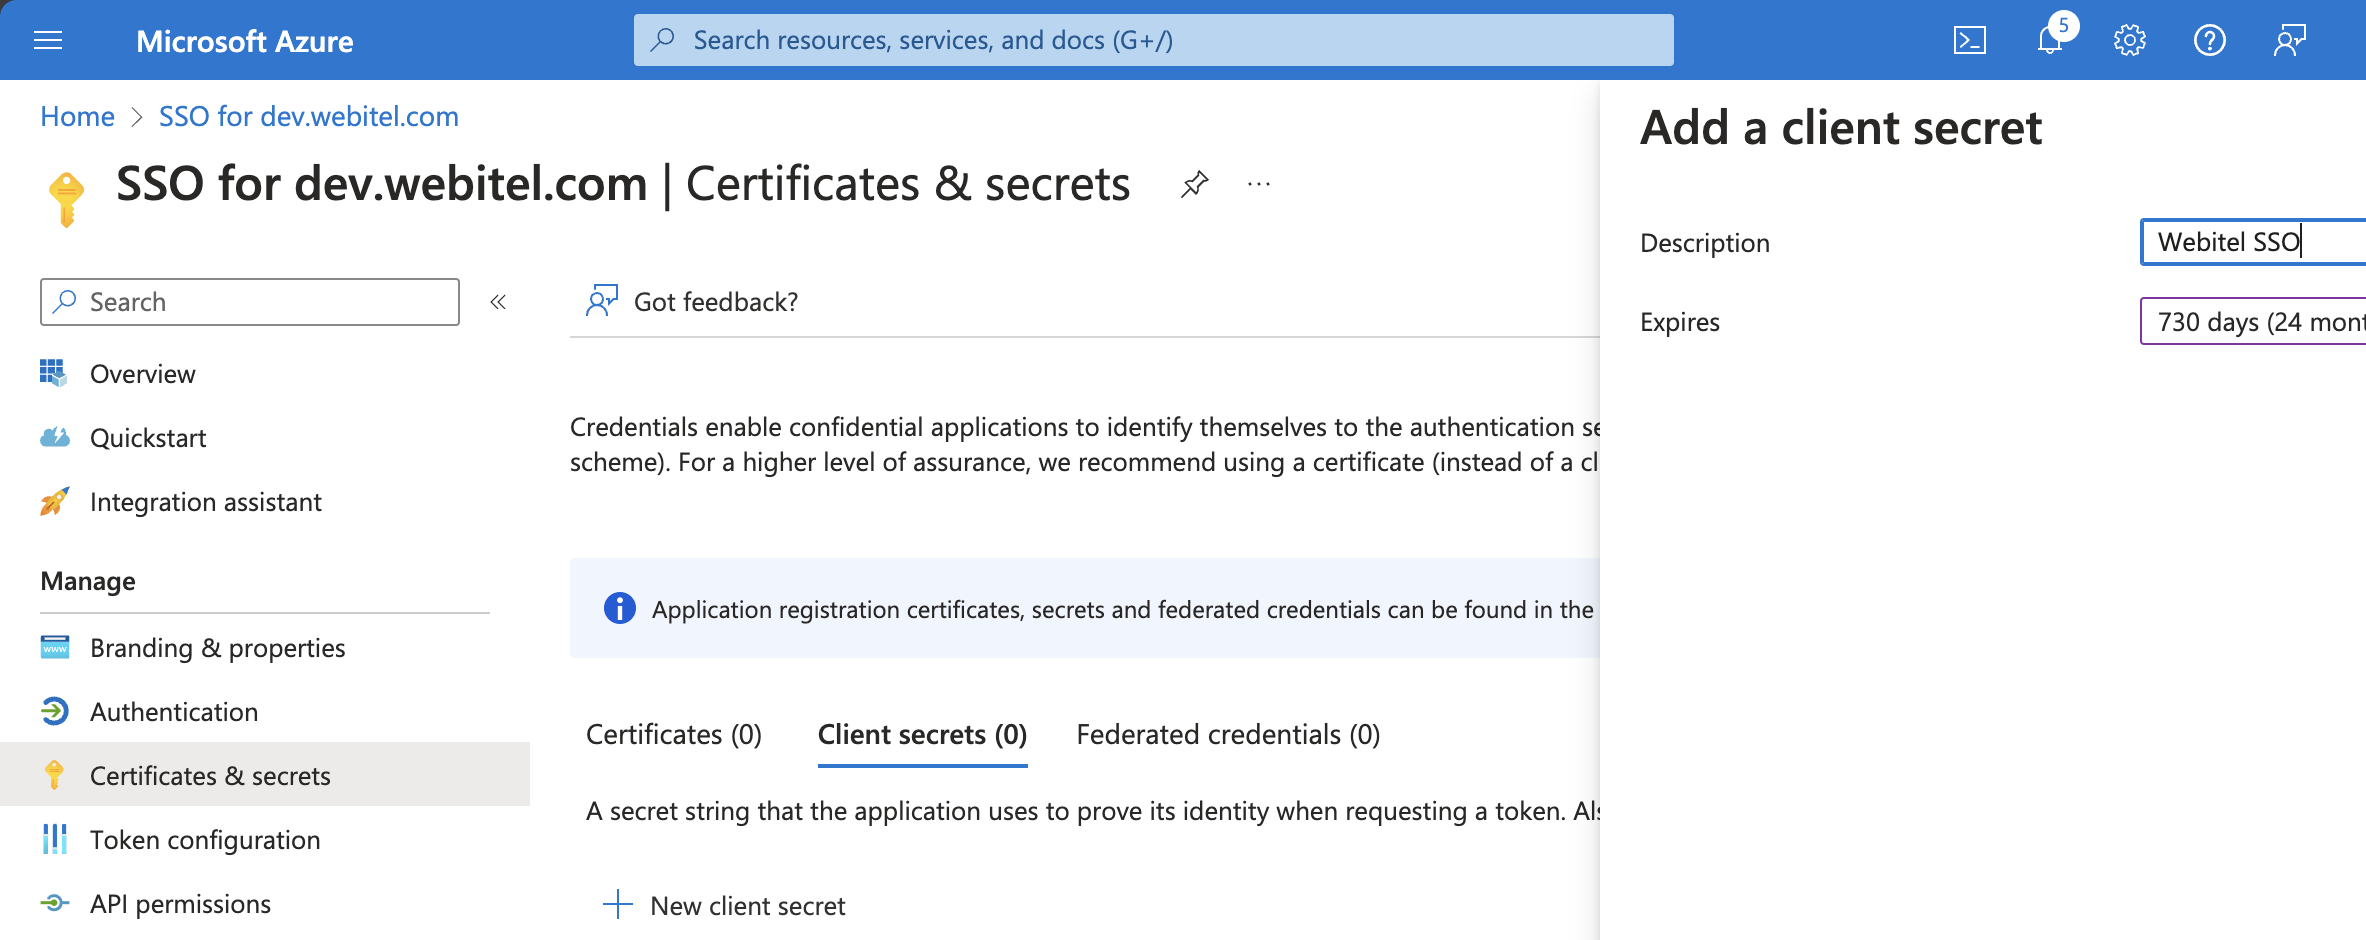Focus the sidebar Search field
This screenshot has height=940, width=2366.
click(250, 302)
